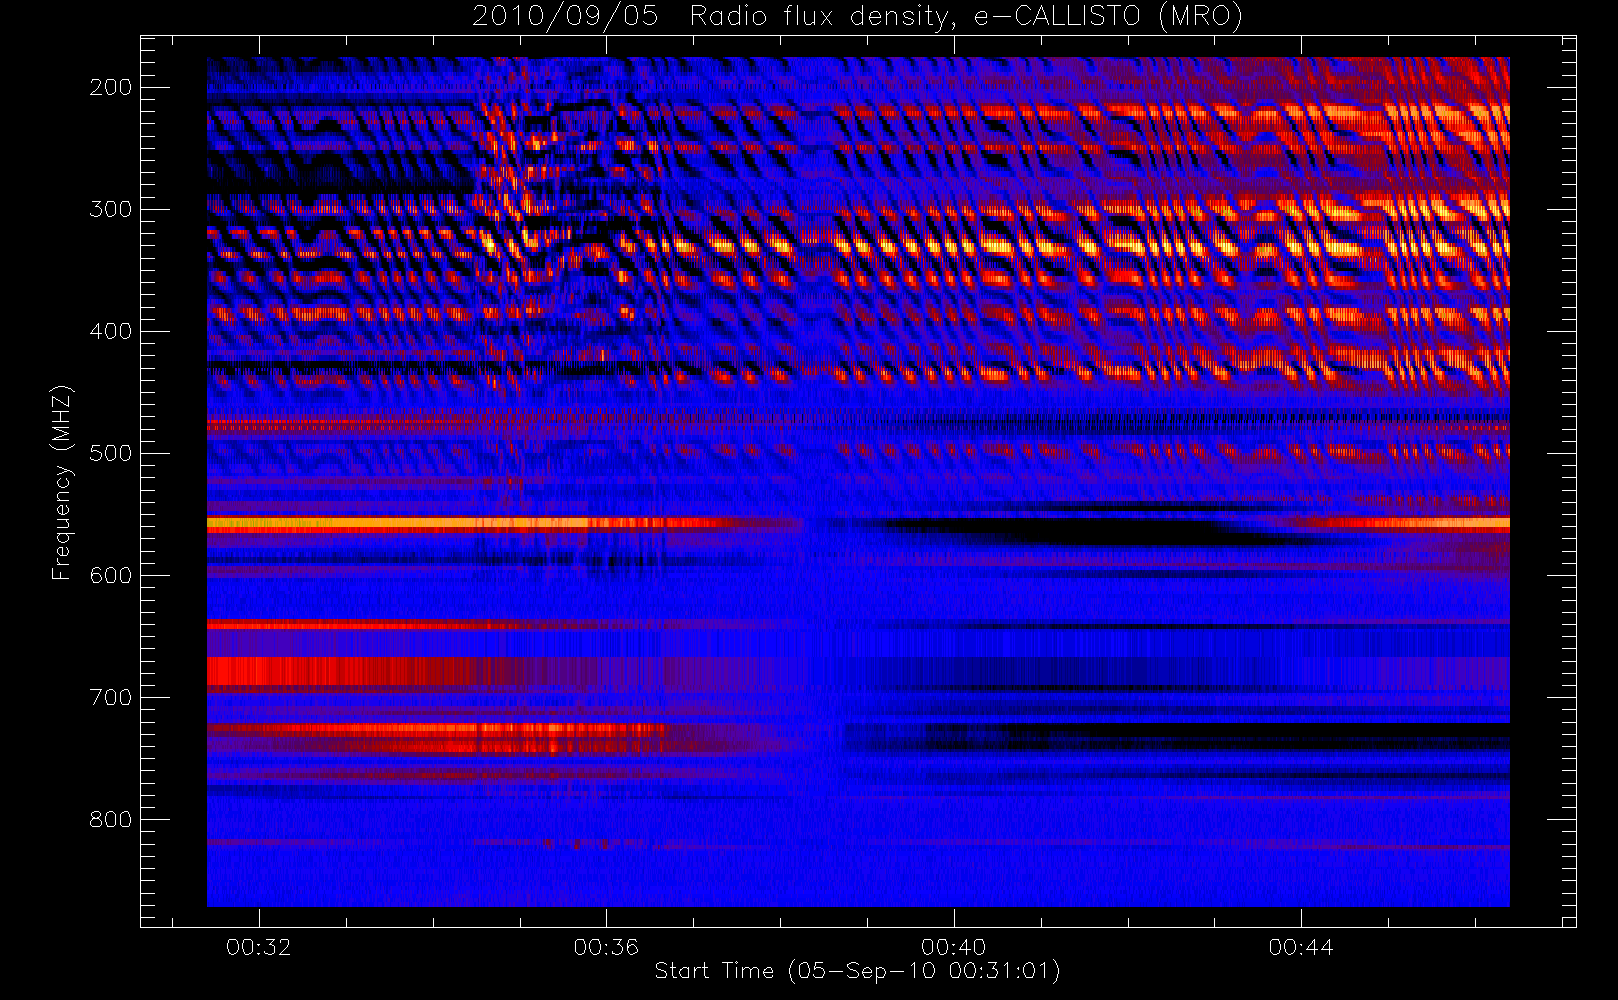Click the 800 frequency tick label
Image resolution: width=1618 pixels, height=1000 pixels.
[x=111, y=819]
